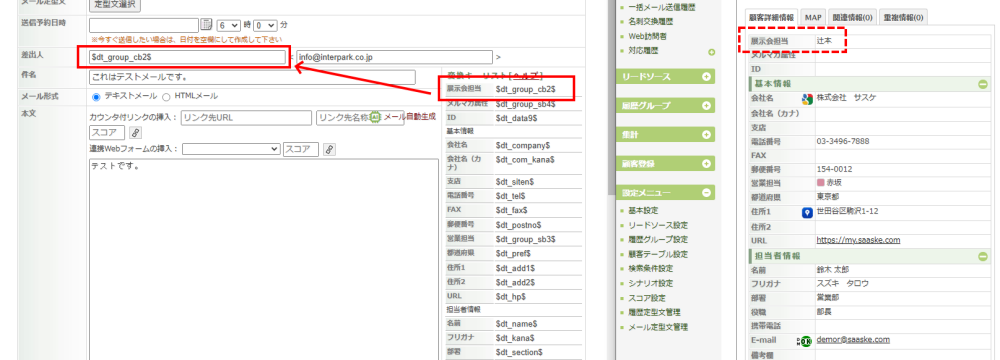The image size is (1000, 360).
Task: Click the counter link insert chain icon
Action: 135,133
